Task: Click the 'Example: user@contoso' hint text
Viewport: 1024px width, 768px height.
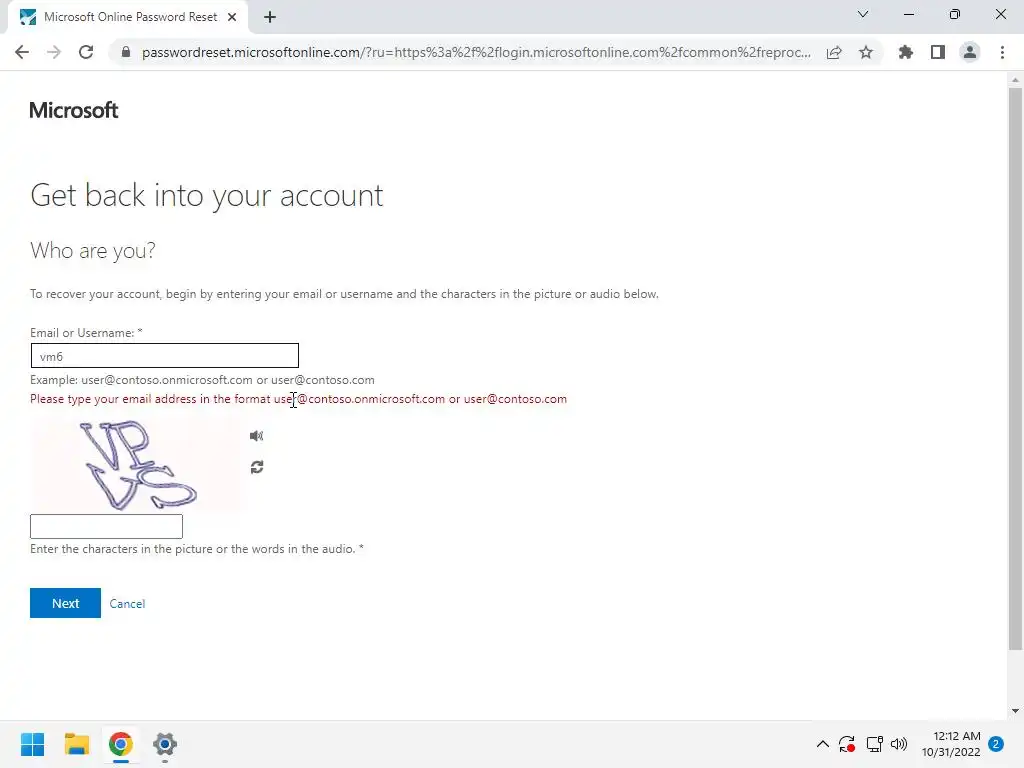Action: [x=202, y=380]
